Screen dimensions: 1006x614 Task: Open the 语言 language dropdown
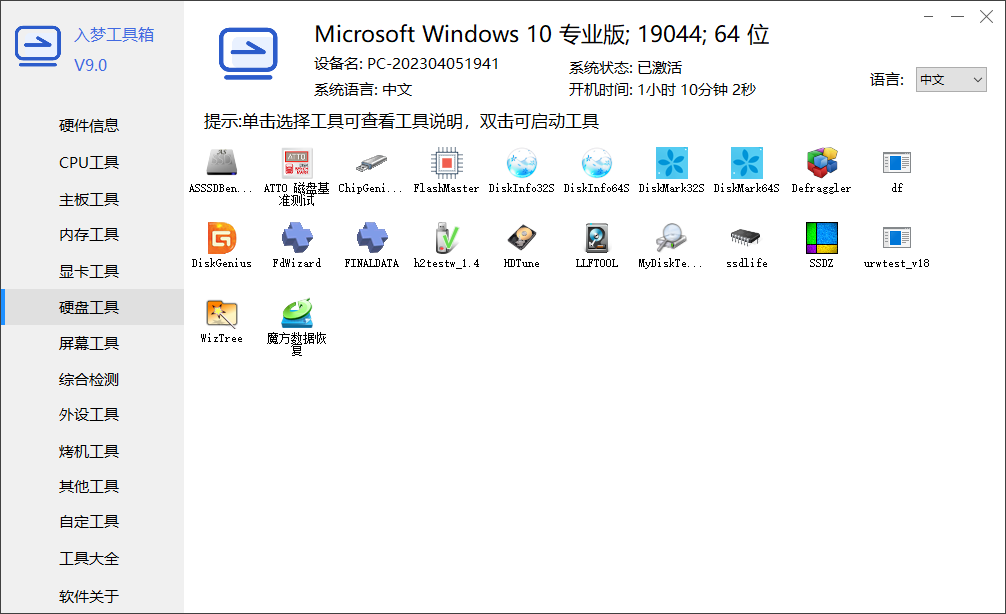coord(950,79)
